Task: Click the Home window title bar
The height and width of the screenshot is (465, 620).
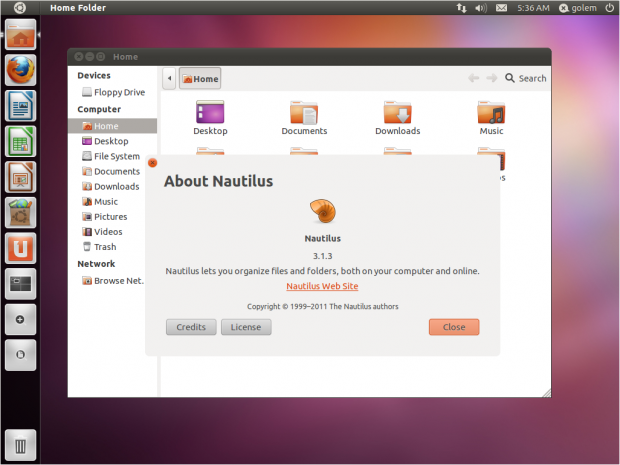Action: click(x=309, y=57)
